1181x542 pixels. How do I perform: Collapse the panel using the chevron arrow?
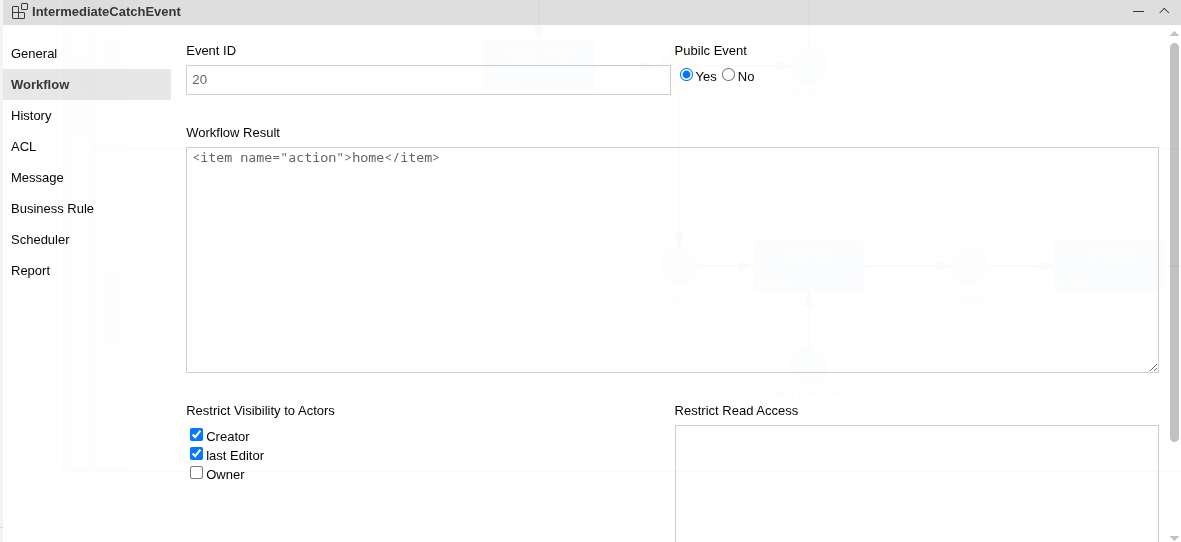pyautogui.click(x=1164, y=11)
